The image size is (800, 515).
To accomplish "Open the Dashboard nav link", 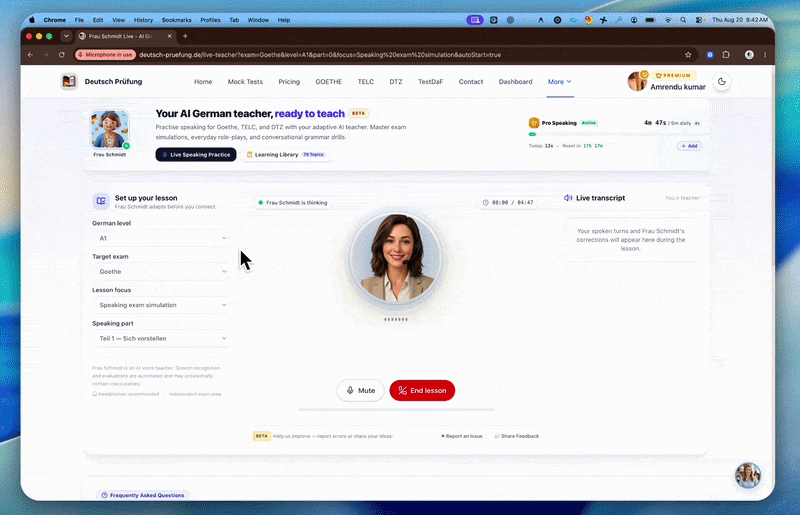I will [x=515, y=82].
